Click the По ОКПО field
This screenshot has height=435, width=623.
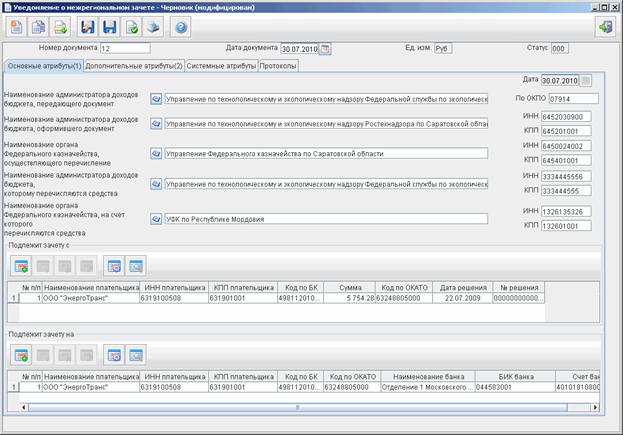pyautogui.click(x=573, y=99)
